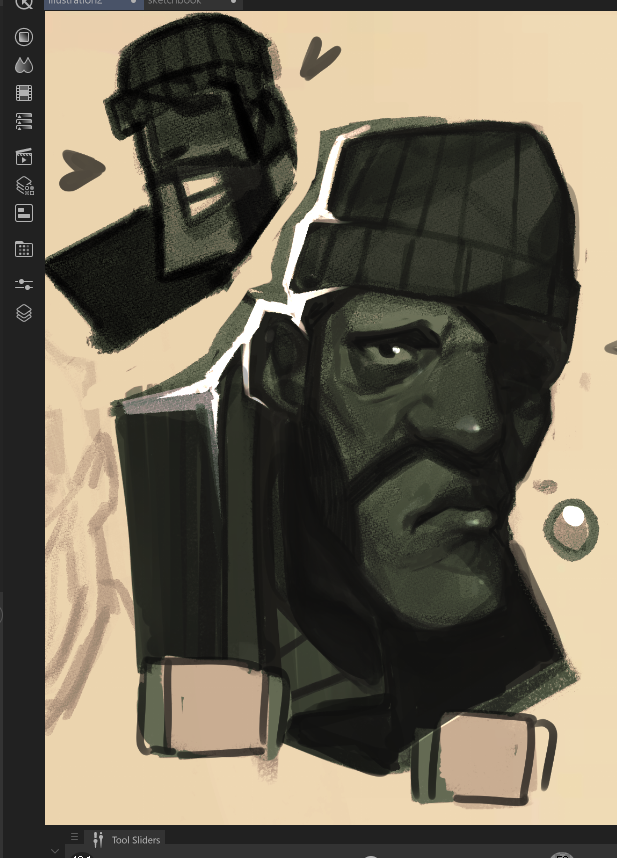
Task: Open the folder with dot grid icon
Action: point(24,249)
